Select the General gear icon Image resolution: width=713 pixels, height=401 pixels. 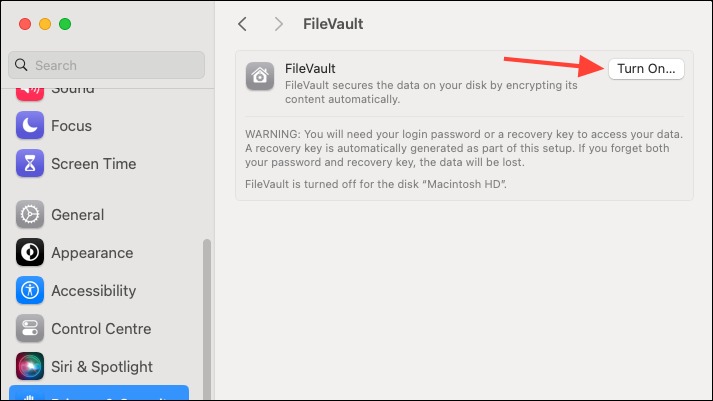[x=30, y=214]
